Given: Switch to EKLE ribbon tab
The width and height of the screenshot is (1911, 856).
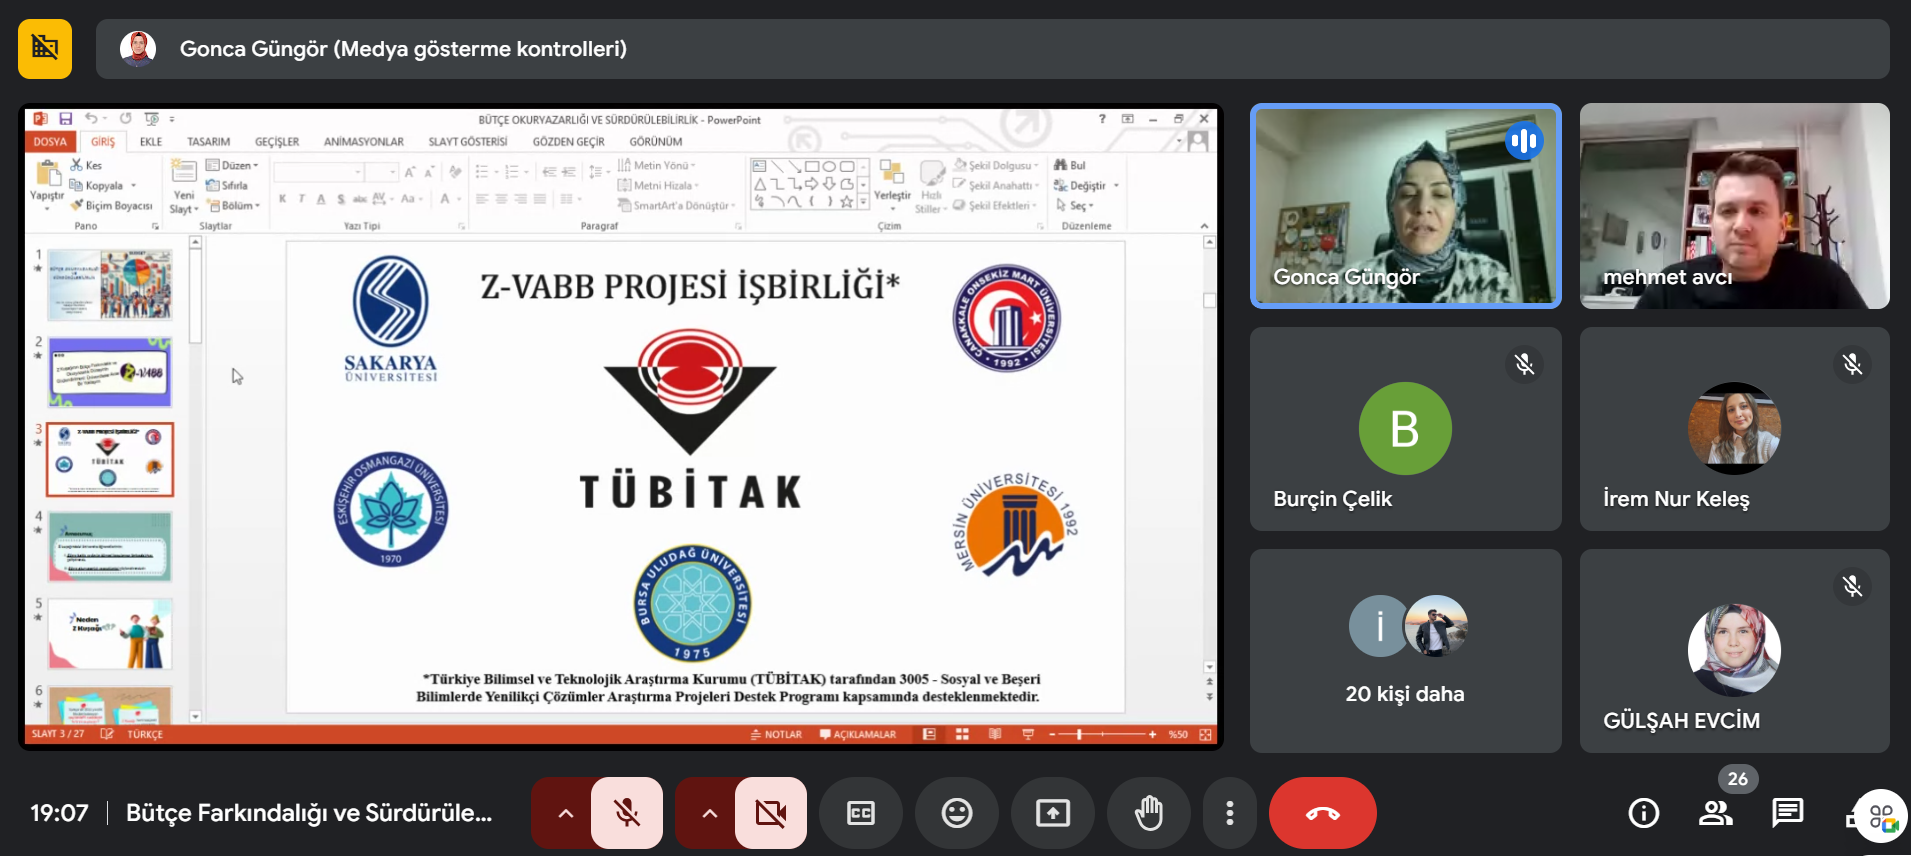Looking at the screenshot, I should 151,142.
